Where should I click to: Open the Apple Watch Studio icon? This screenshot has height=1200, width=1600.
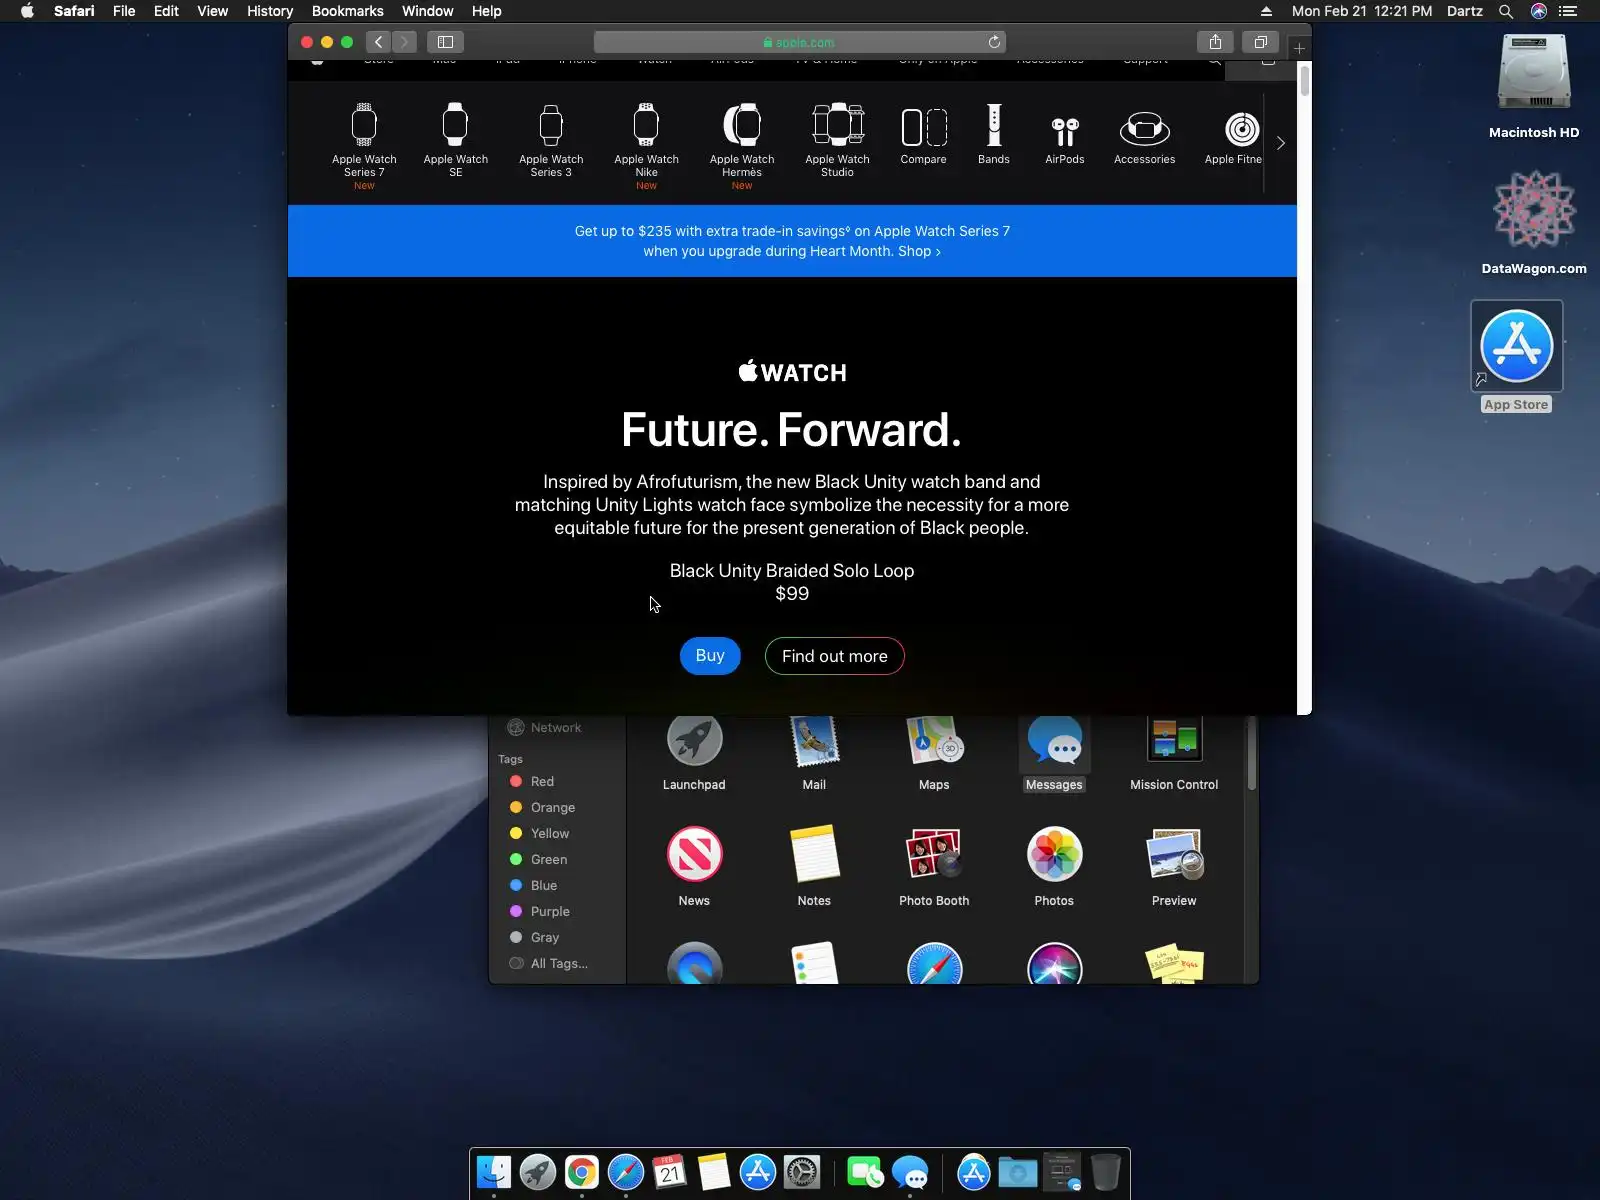(x=838, y=125)
